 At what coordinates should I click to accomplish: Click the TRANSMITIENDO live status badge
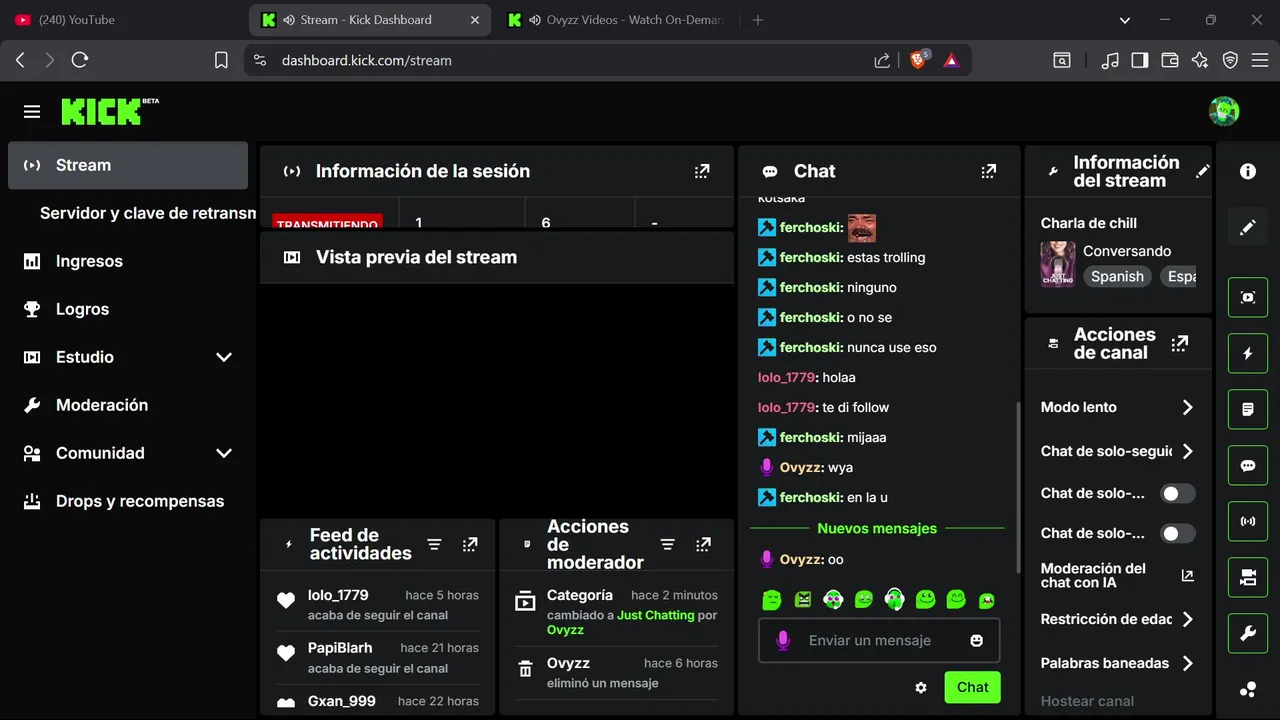[x=327, y=221]
